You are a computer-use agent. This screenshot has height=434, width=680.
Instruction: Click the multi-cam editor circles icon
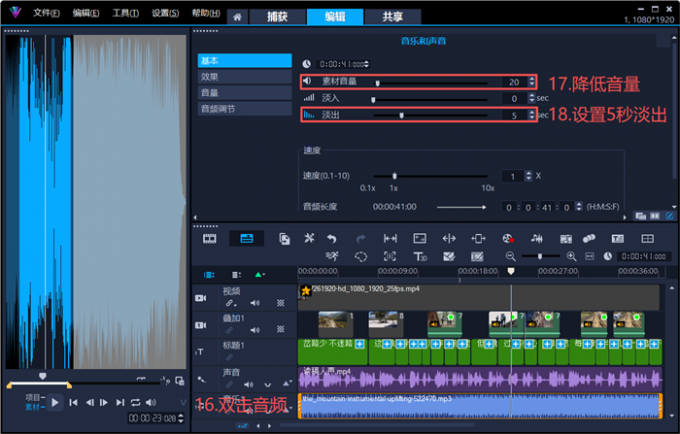click(589, 238)
